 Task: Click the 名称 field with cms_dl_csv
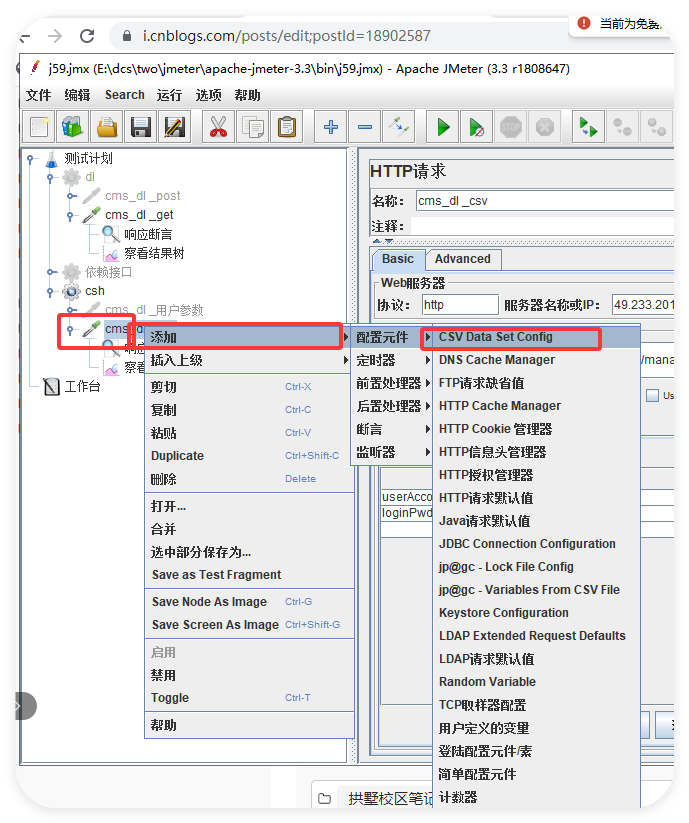tap(545, 201)
